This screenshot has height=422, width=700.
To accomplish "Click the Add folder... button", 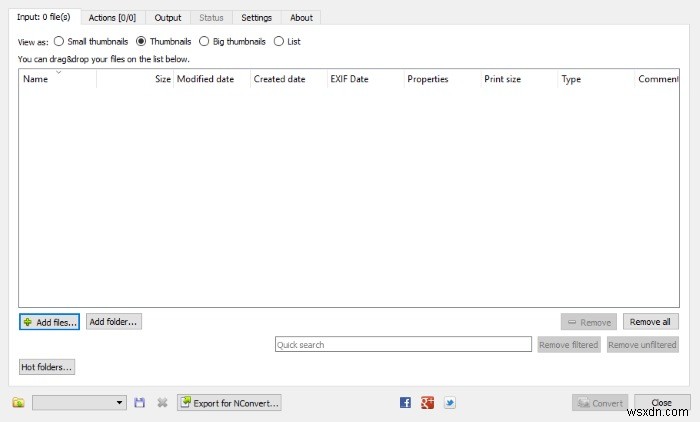I will (114, 322).
